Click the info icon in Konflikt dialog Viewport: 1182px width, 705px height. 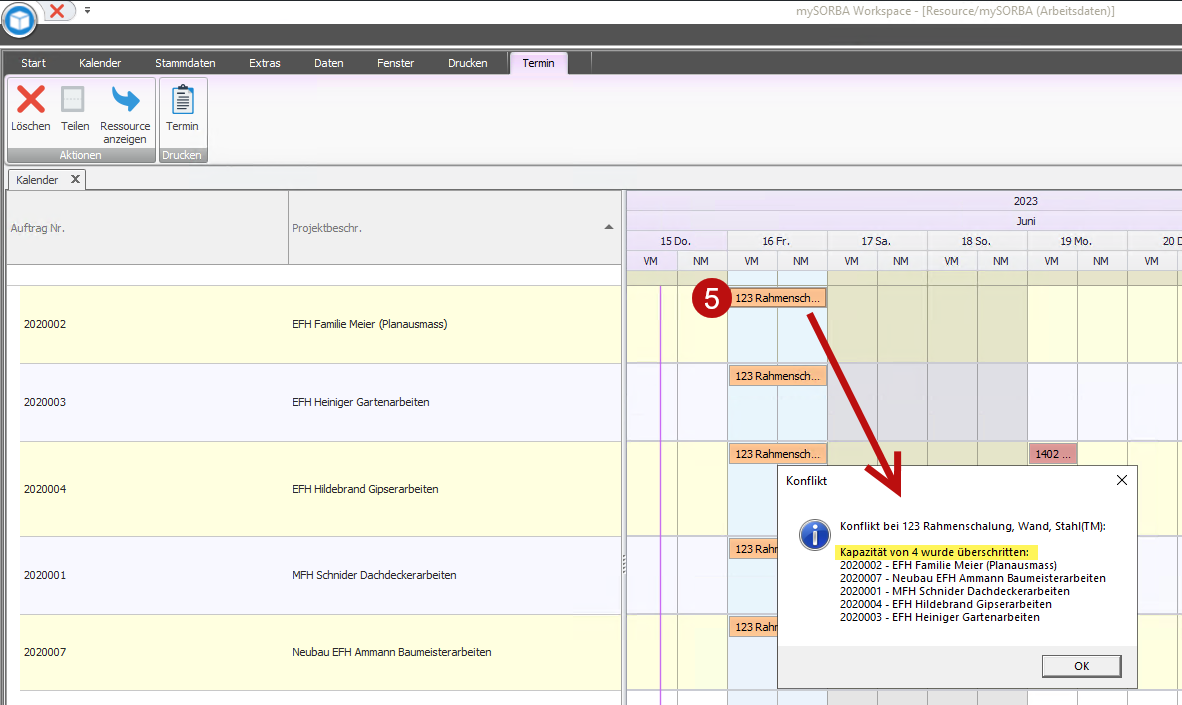click(x=814, y=535)
